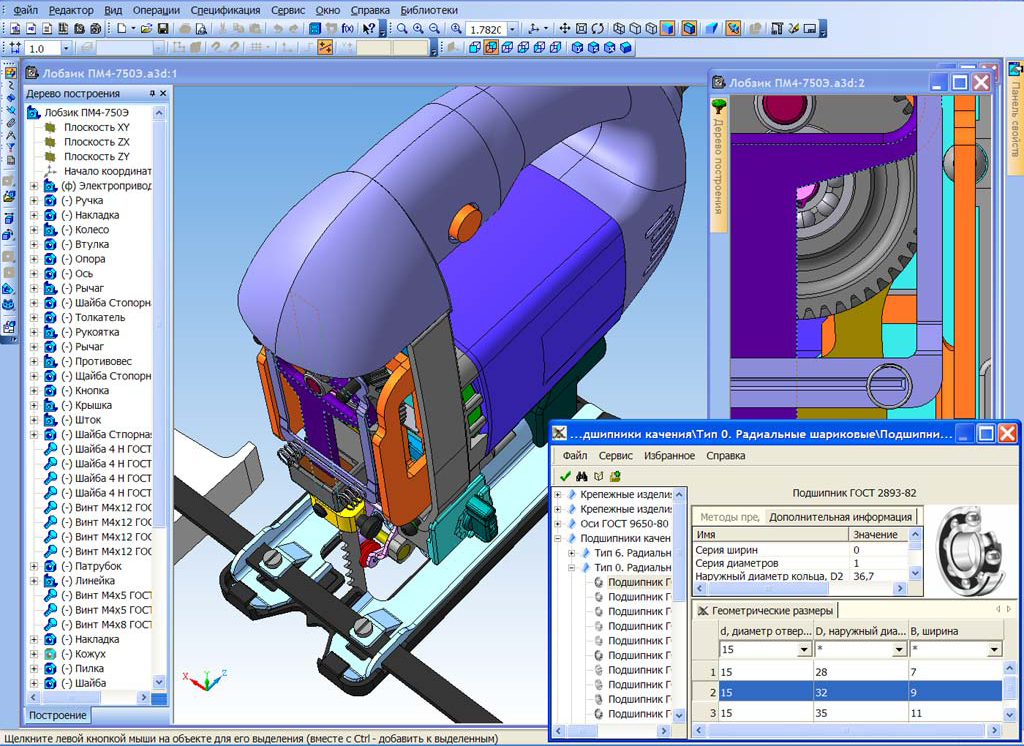
Task: Click the Rotate view icon in toolbar
Action: click(599, 29)
